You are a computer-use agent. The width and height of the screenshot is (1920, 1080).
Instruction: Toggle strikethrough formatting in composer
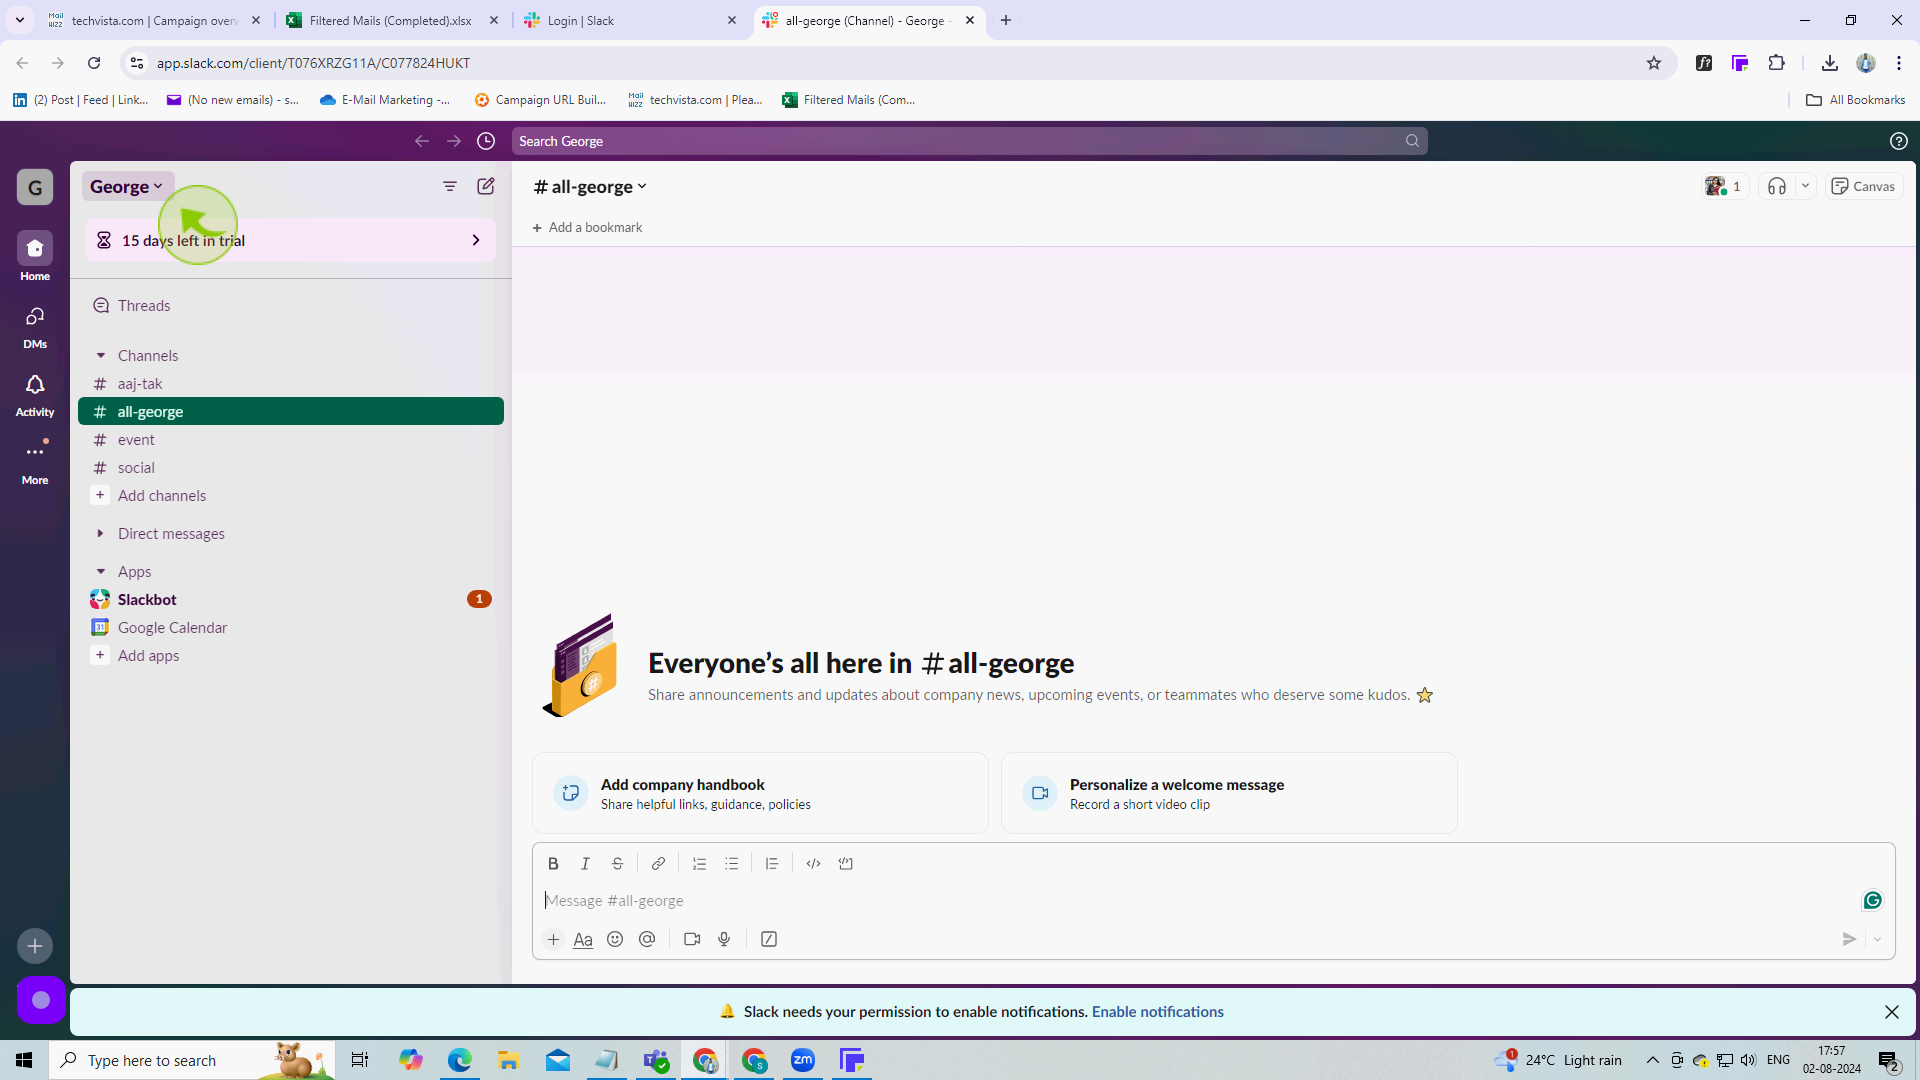pos(617,864)
